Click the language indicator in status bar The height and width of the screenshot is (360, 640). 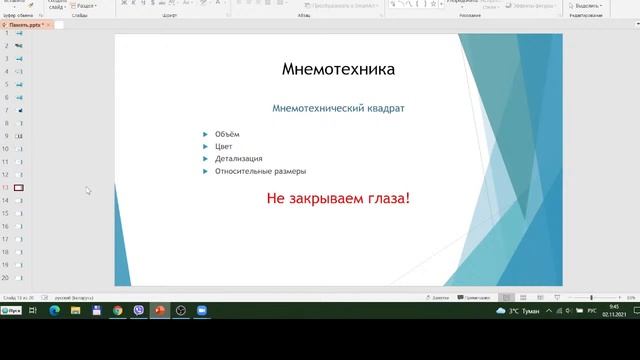tap(74, 298)
